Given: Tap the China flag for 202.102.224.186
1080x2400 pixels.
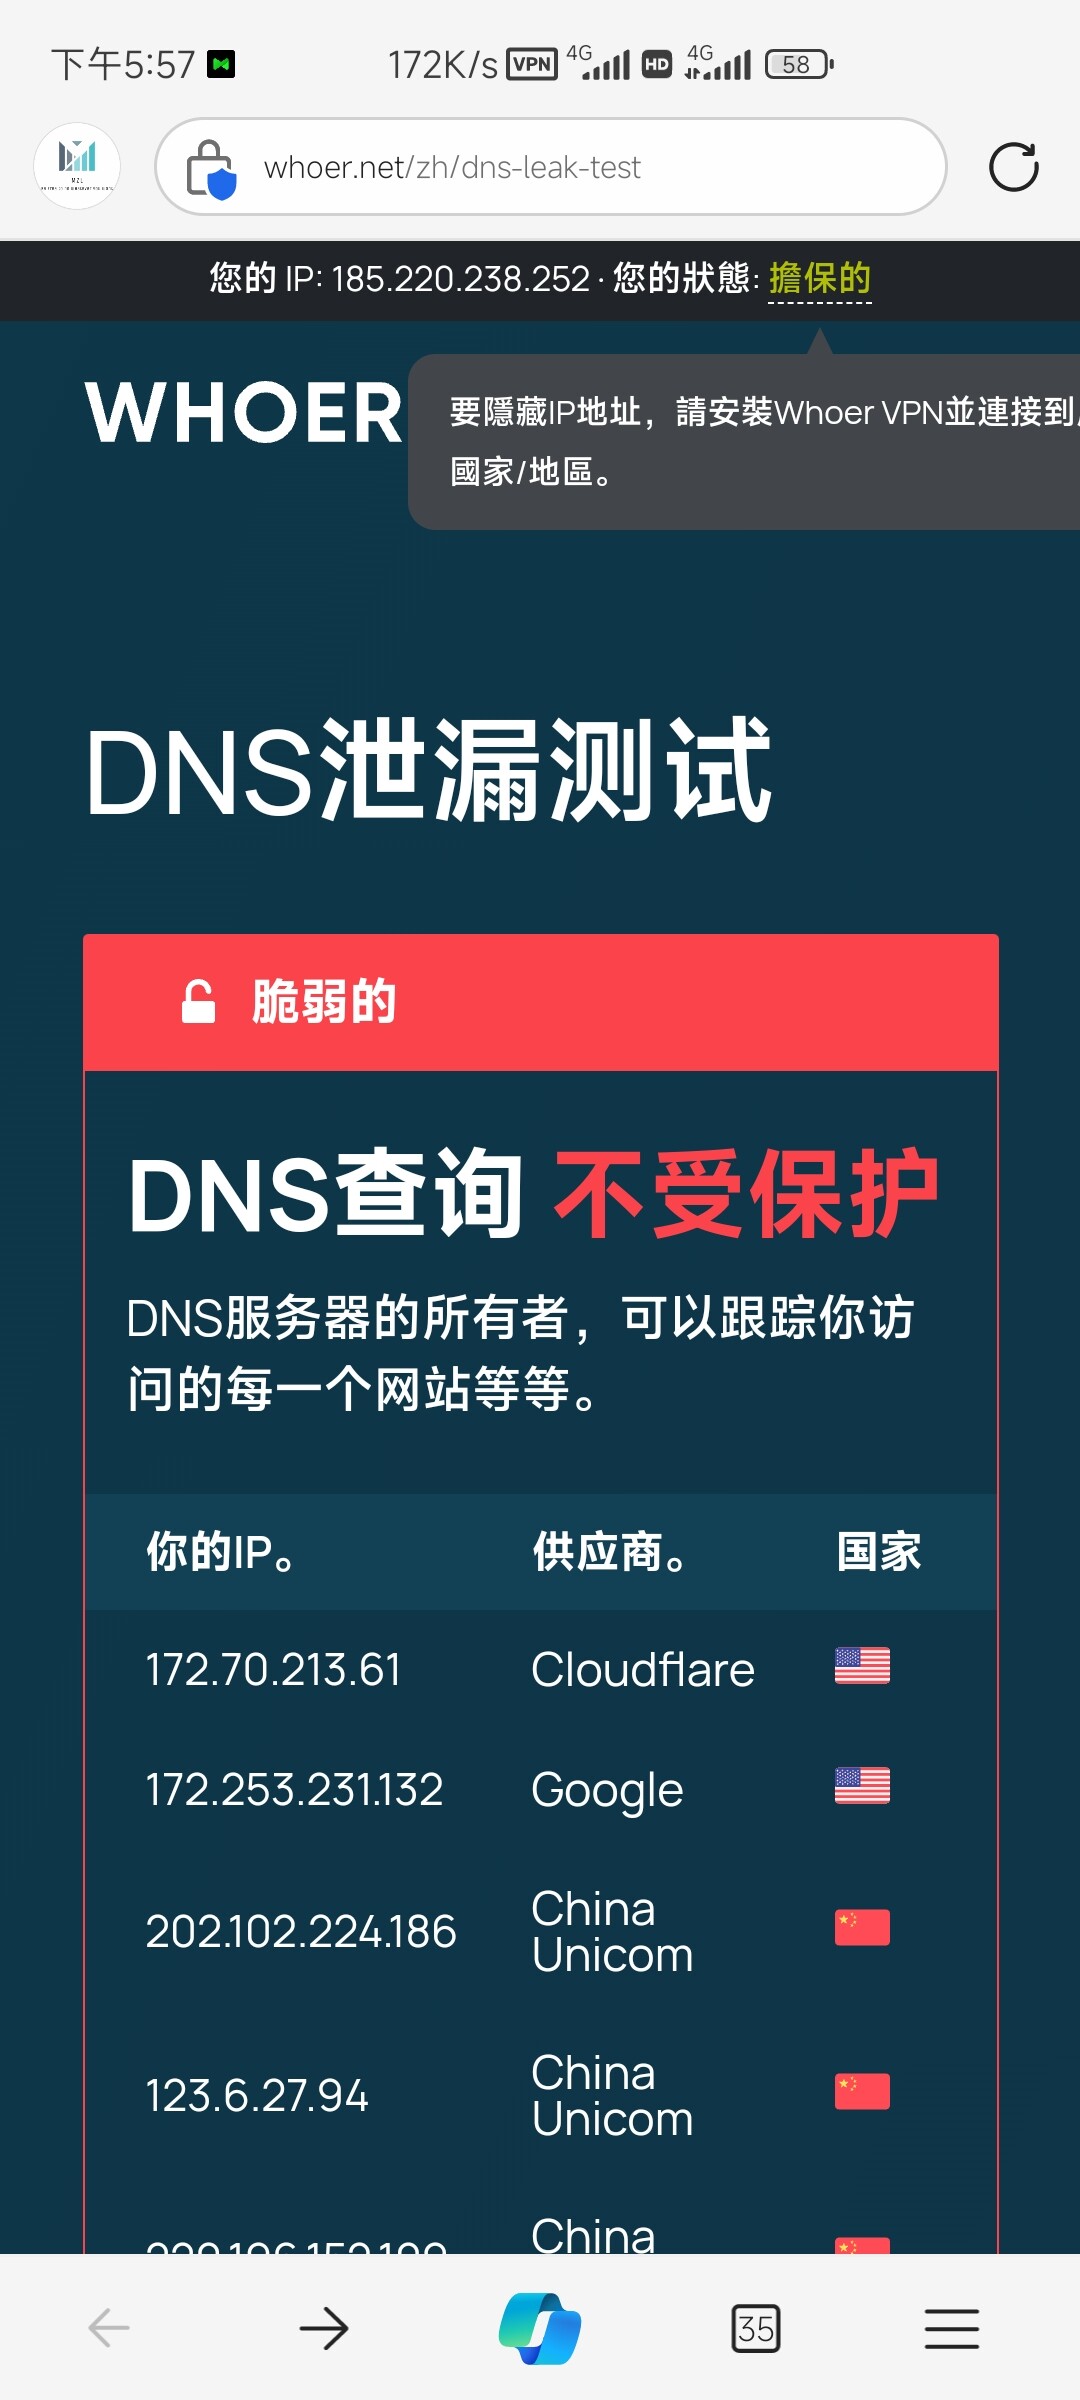Looking at the screenshot, I should point(862,1927).
